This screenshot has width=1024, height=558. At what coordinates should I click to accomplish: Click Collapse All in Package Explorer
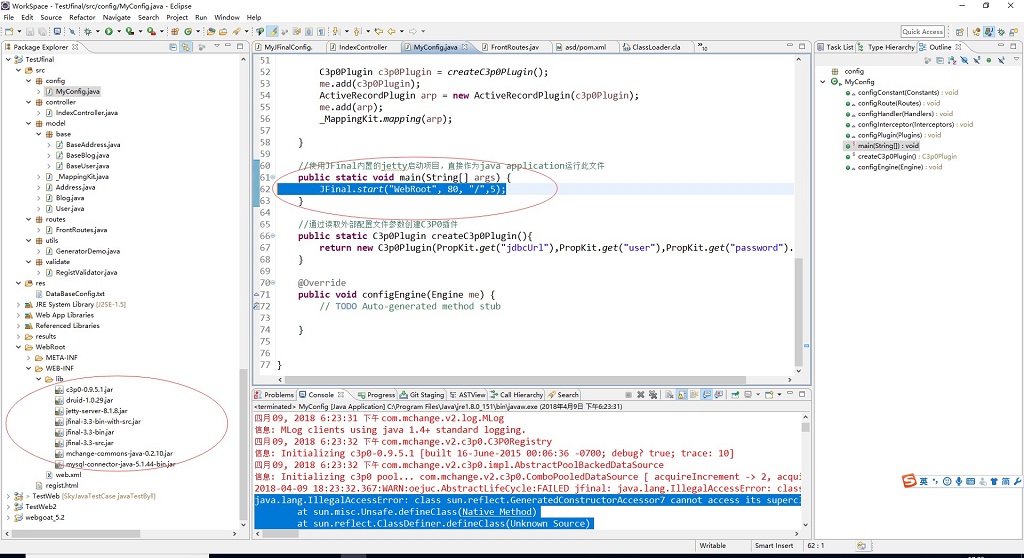(x=173, y=47)
